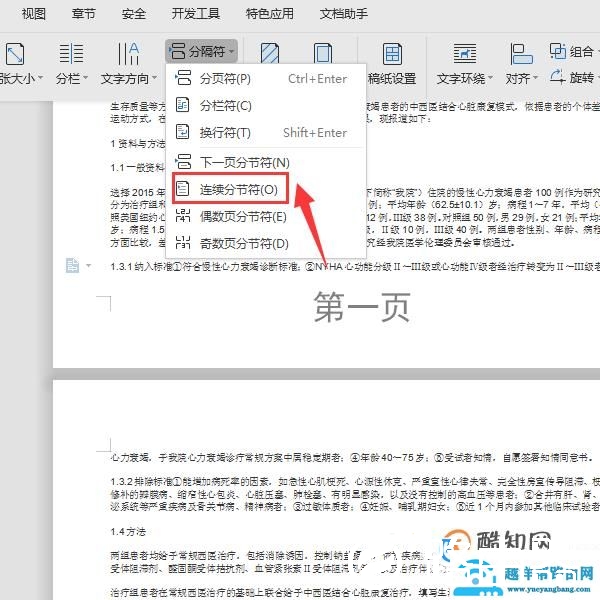Click the 文字方向 text direction icon
Viewport: 600px width, 600px height.
(x=128, y=54)
